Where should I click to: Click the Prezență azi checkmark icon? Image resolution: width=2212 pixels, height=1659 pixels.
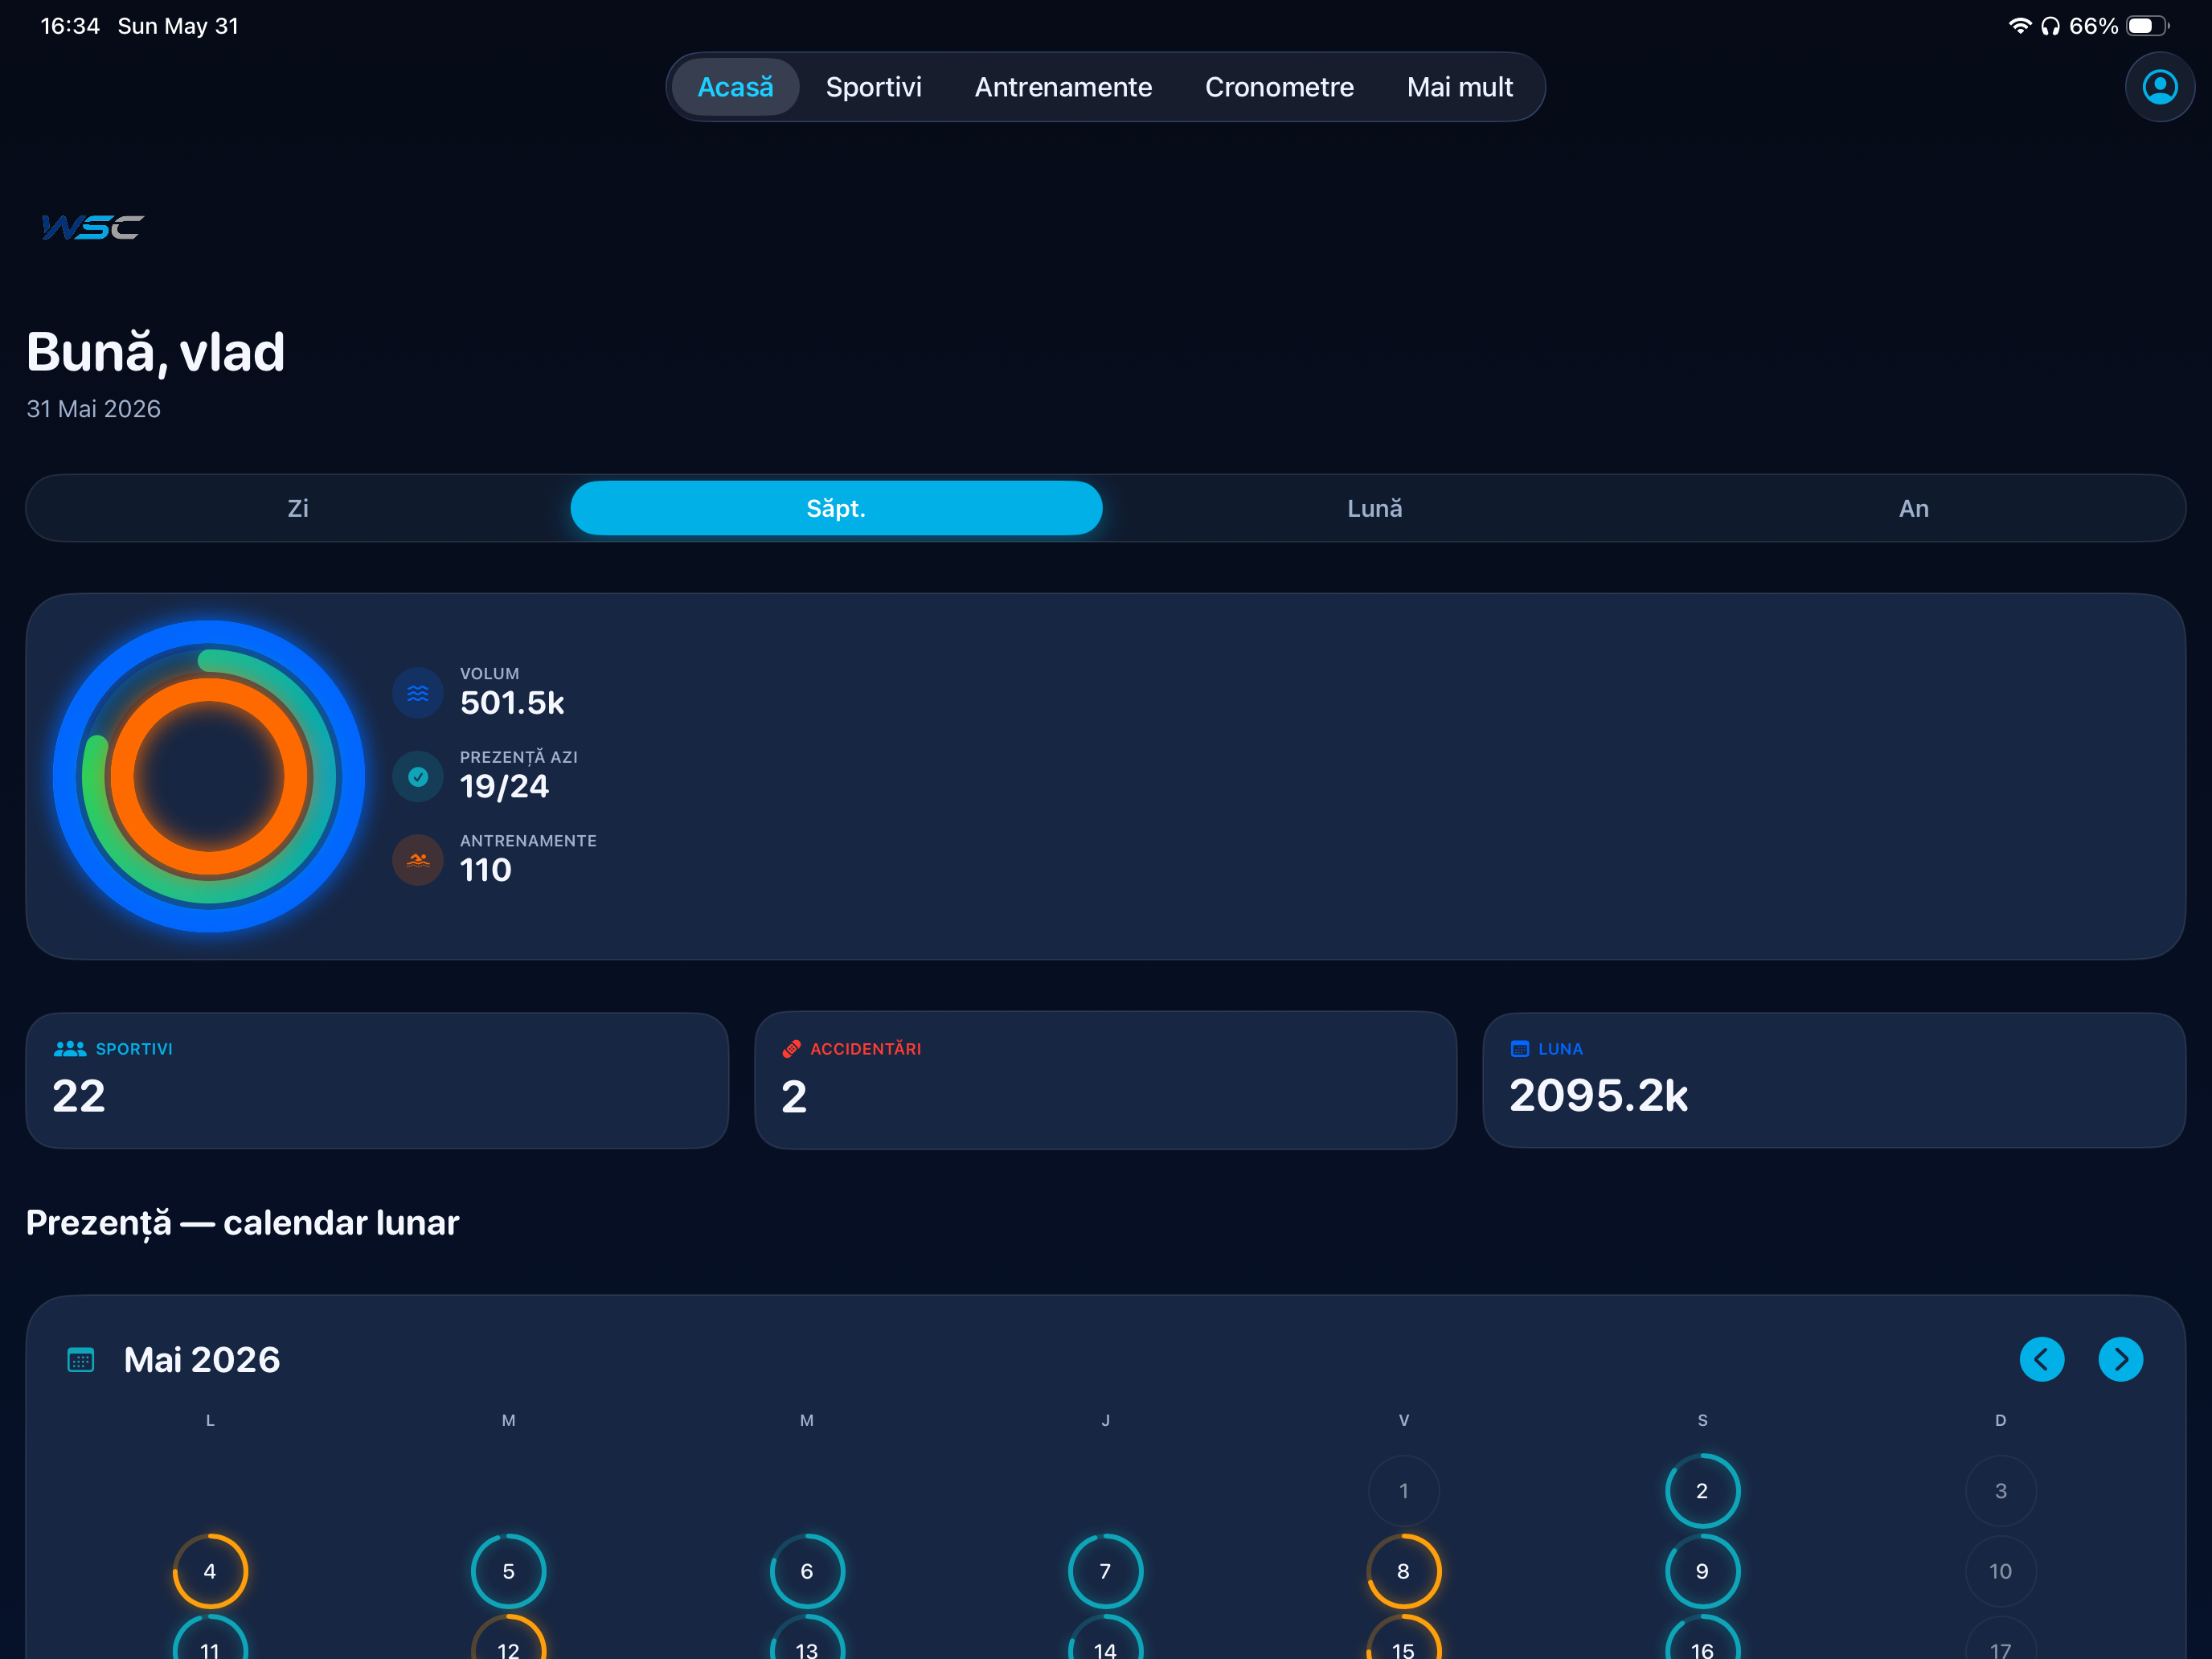[418, 776]
